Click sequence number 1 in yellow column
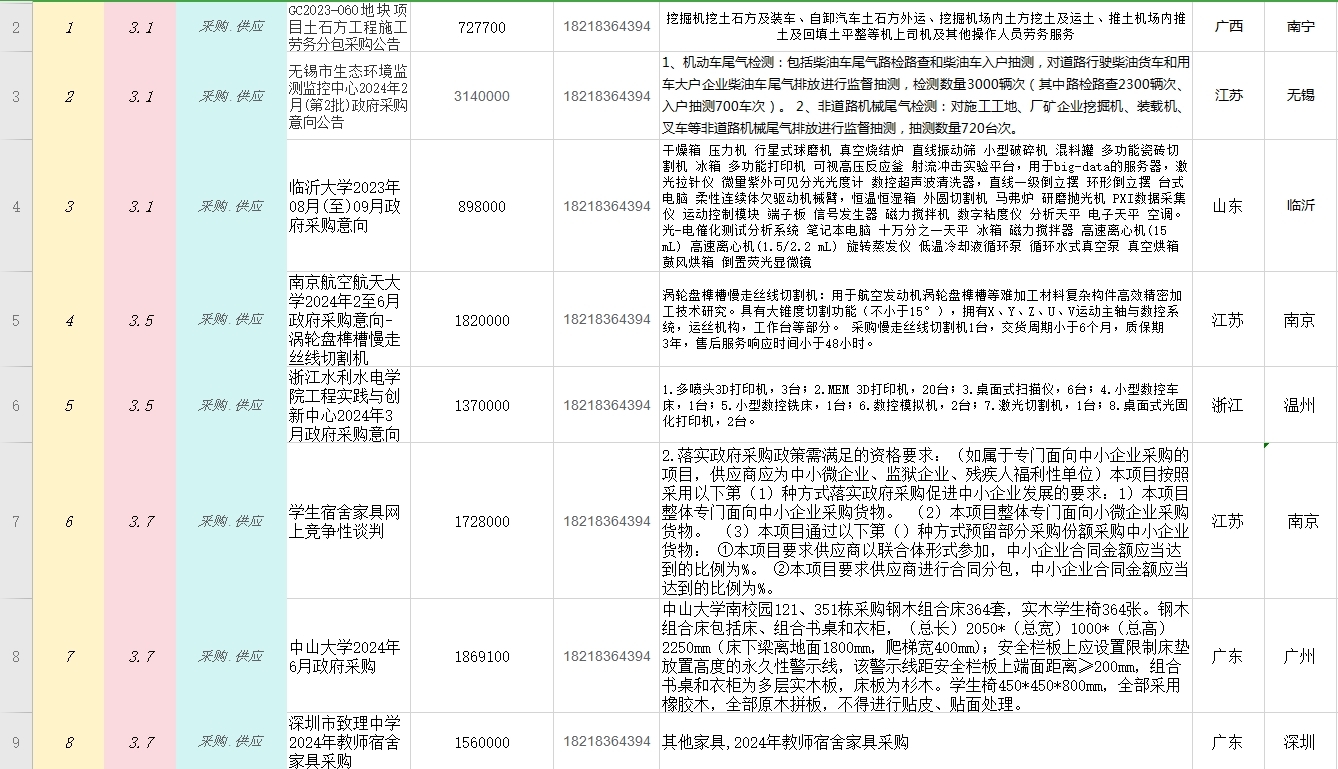 point(68,28)
